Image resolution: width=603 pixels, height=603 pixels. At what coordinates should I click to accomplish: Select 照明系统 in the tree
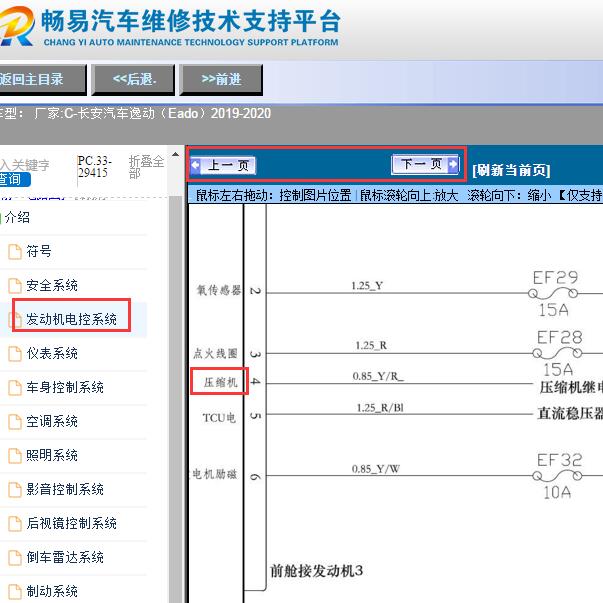coord(52,455)
